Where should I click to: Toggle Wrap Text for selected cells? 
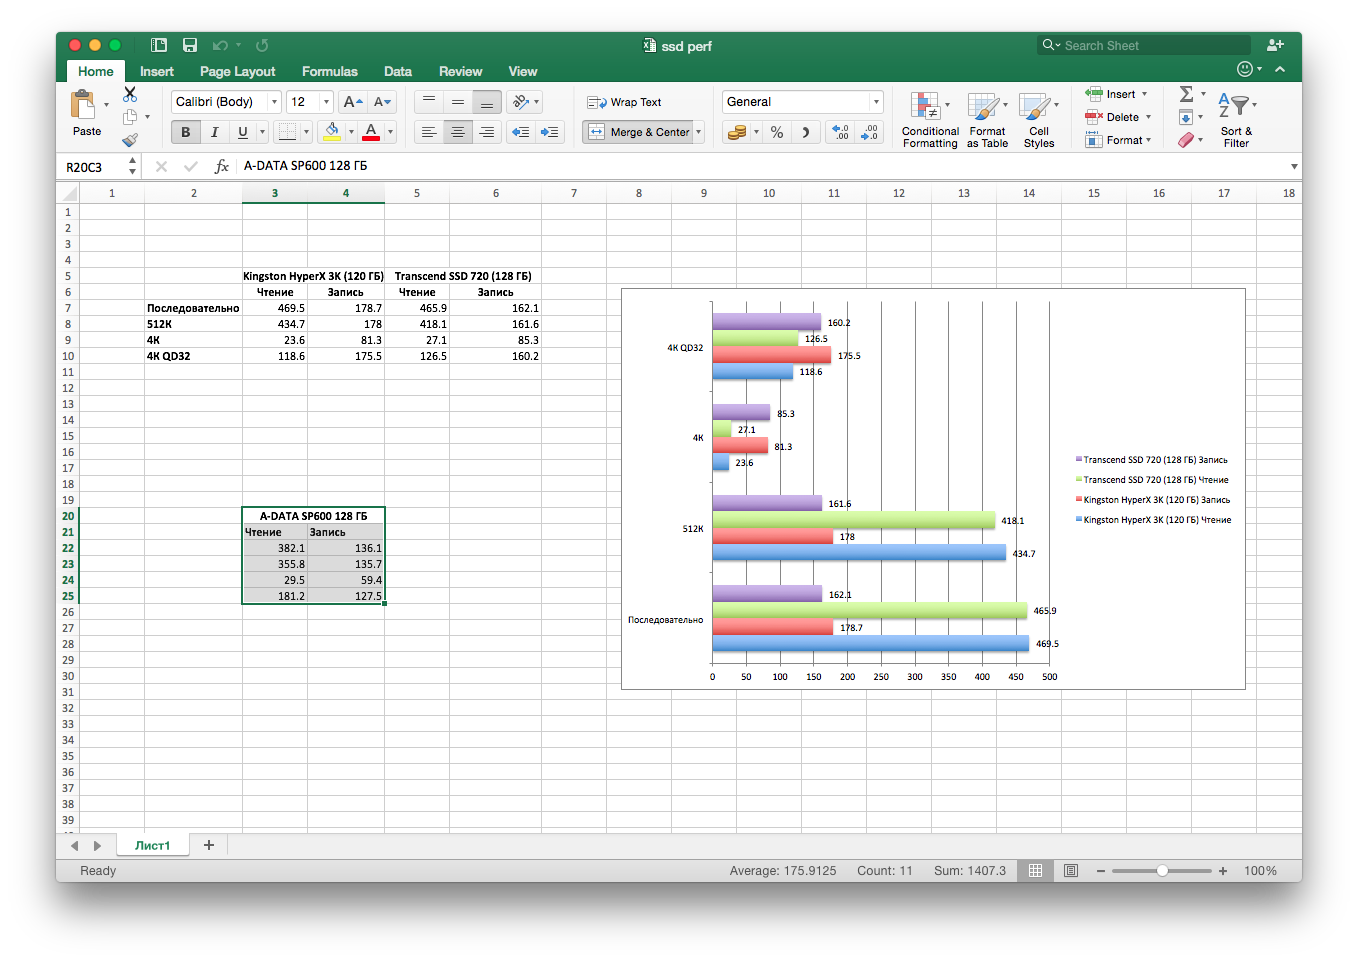(625, 102)
